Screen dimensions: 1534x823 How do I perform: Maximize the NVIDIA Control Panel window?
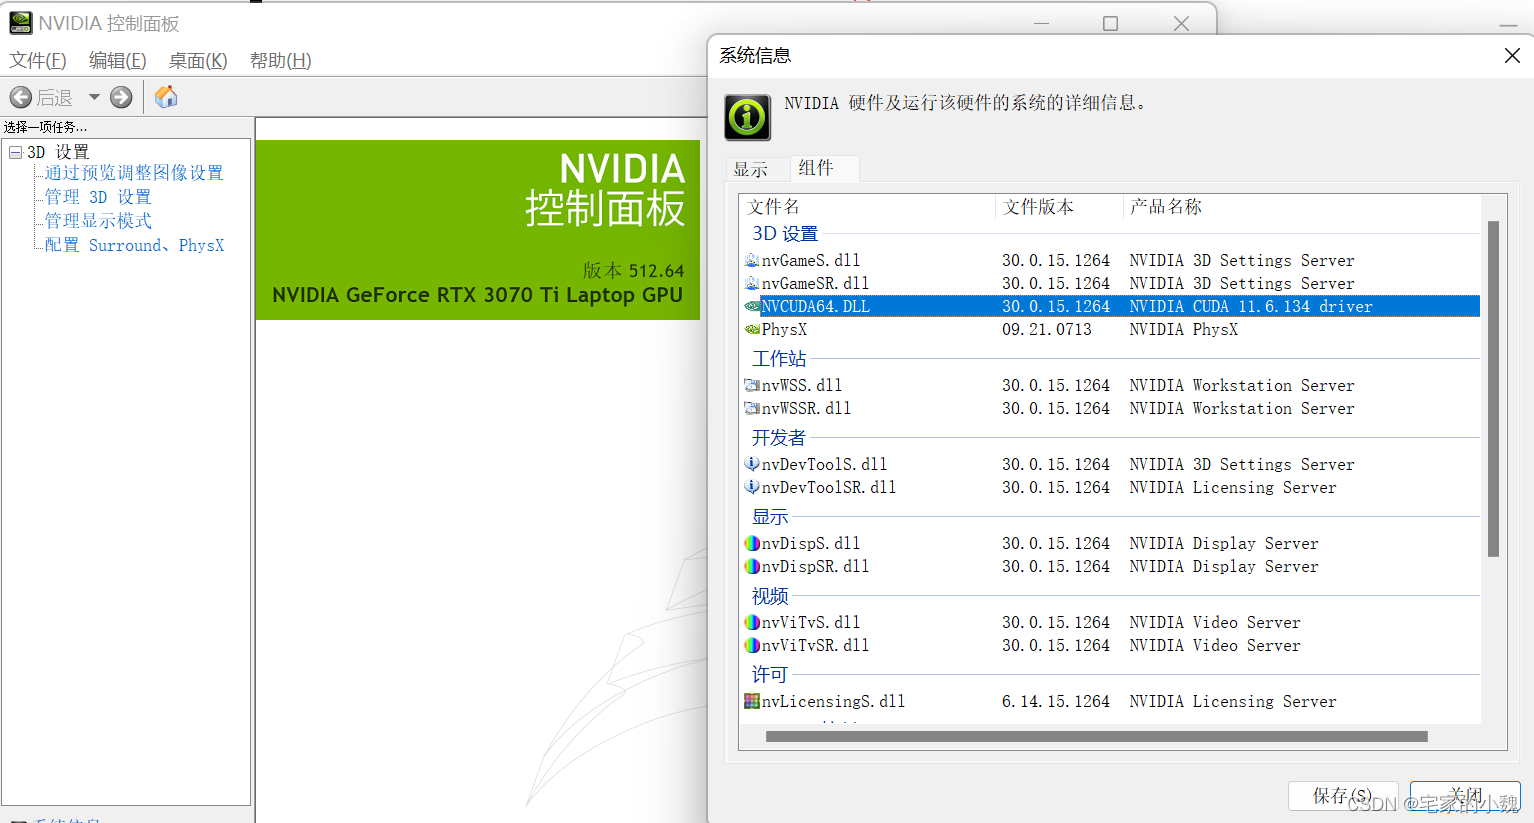coord(1110,23)
